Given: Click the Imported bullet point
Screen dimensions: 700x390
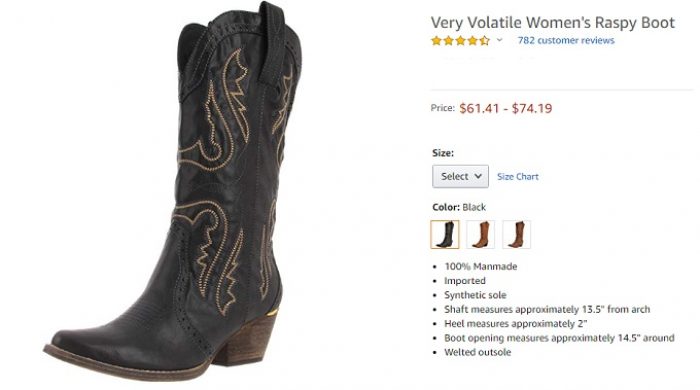Looking at the screenshot, I should click(465, 281).
